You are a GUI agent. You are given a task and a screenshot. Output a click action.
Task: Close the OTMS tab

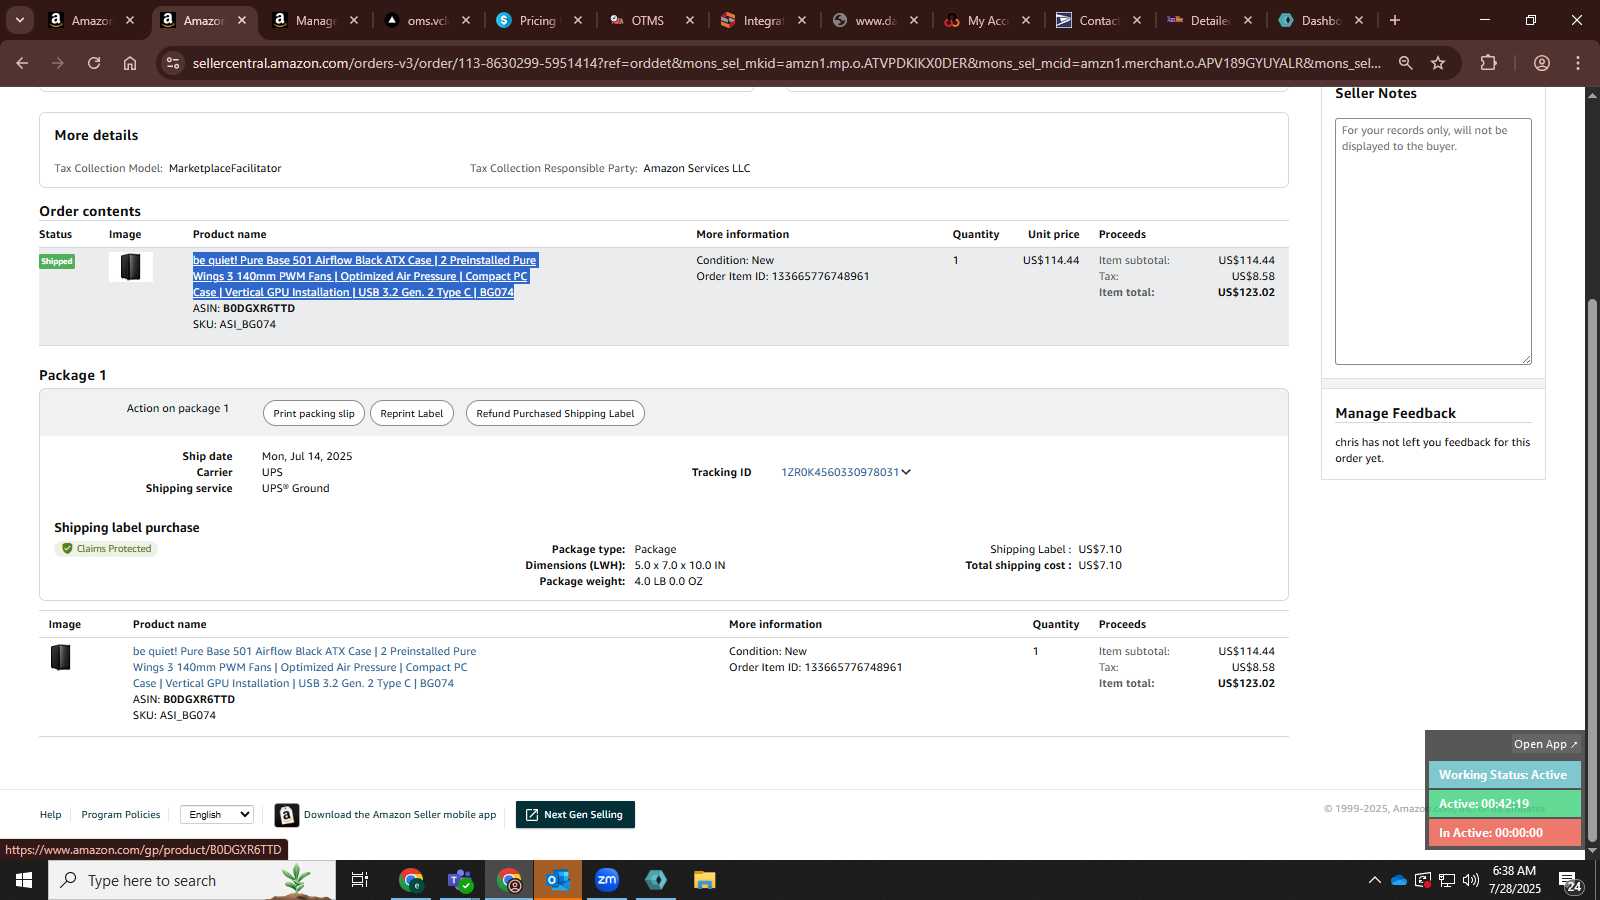(690, 20)
